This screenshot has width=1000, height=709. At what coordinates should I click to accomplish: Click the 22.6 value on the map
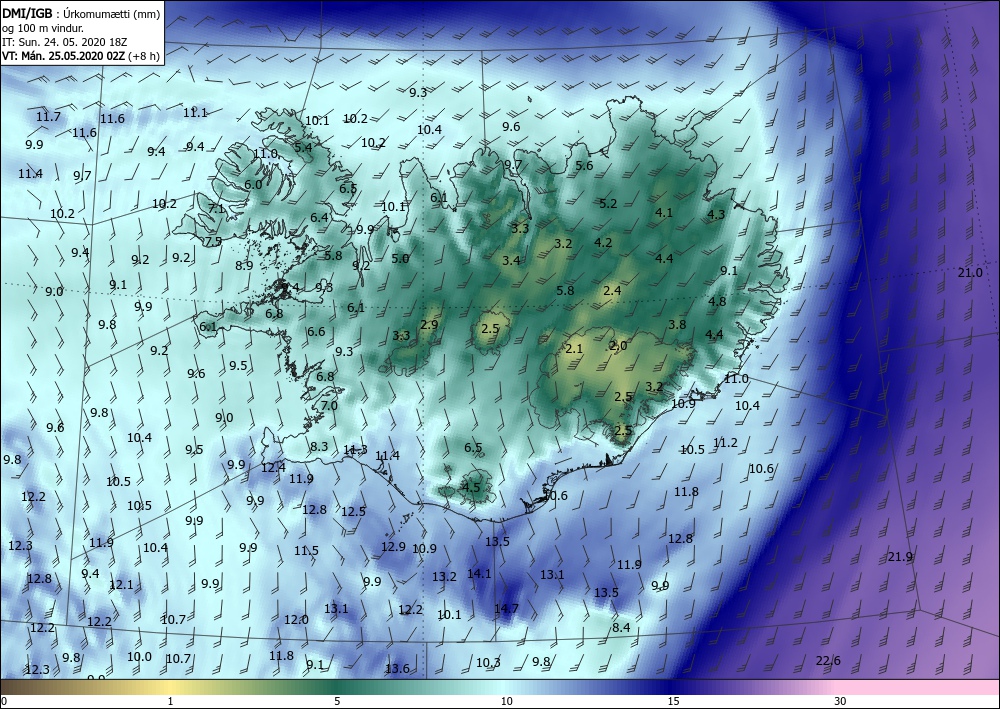(x=828, y=661)
